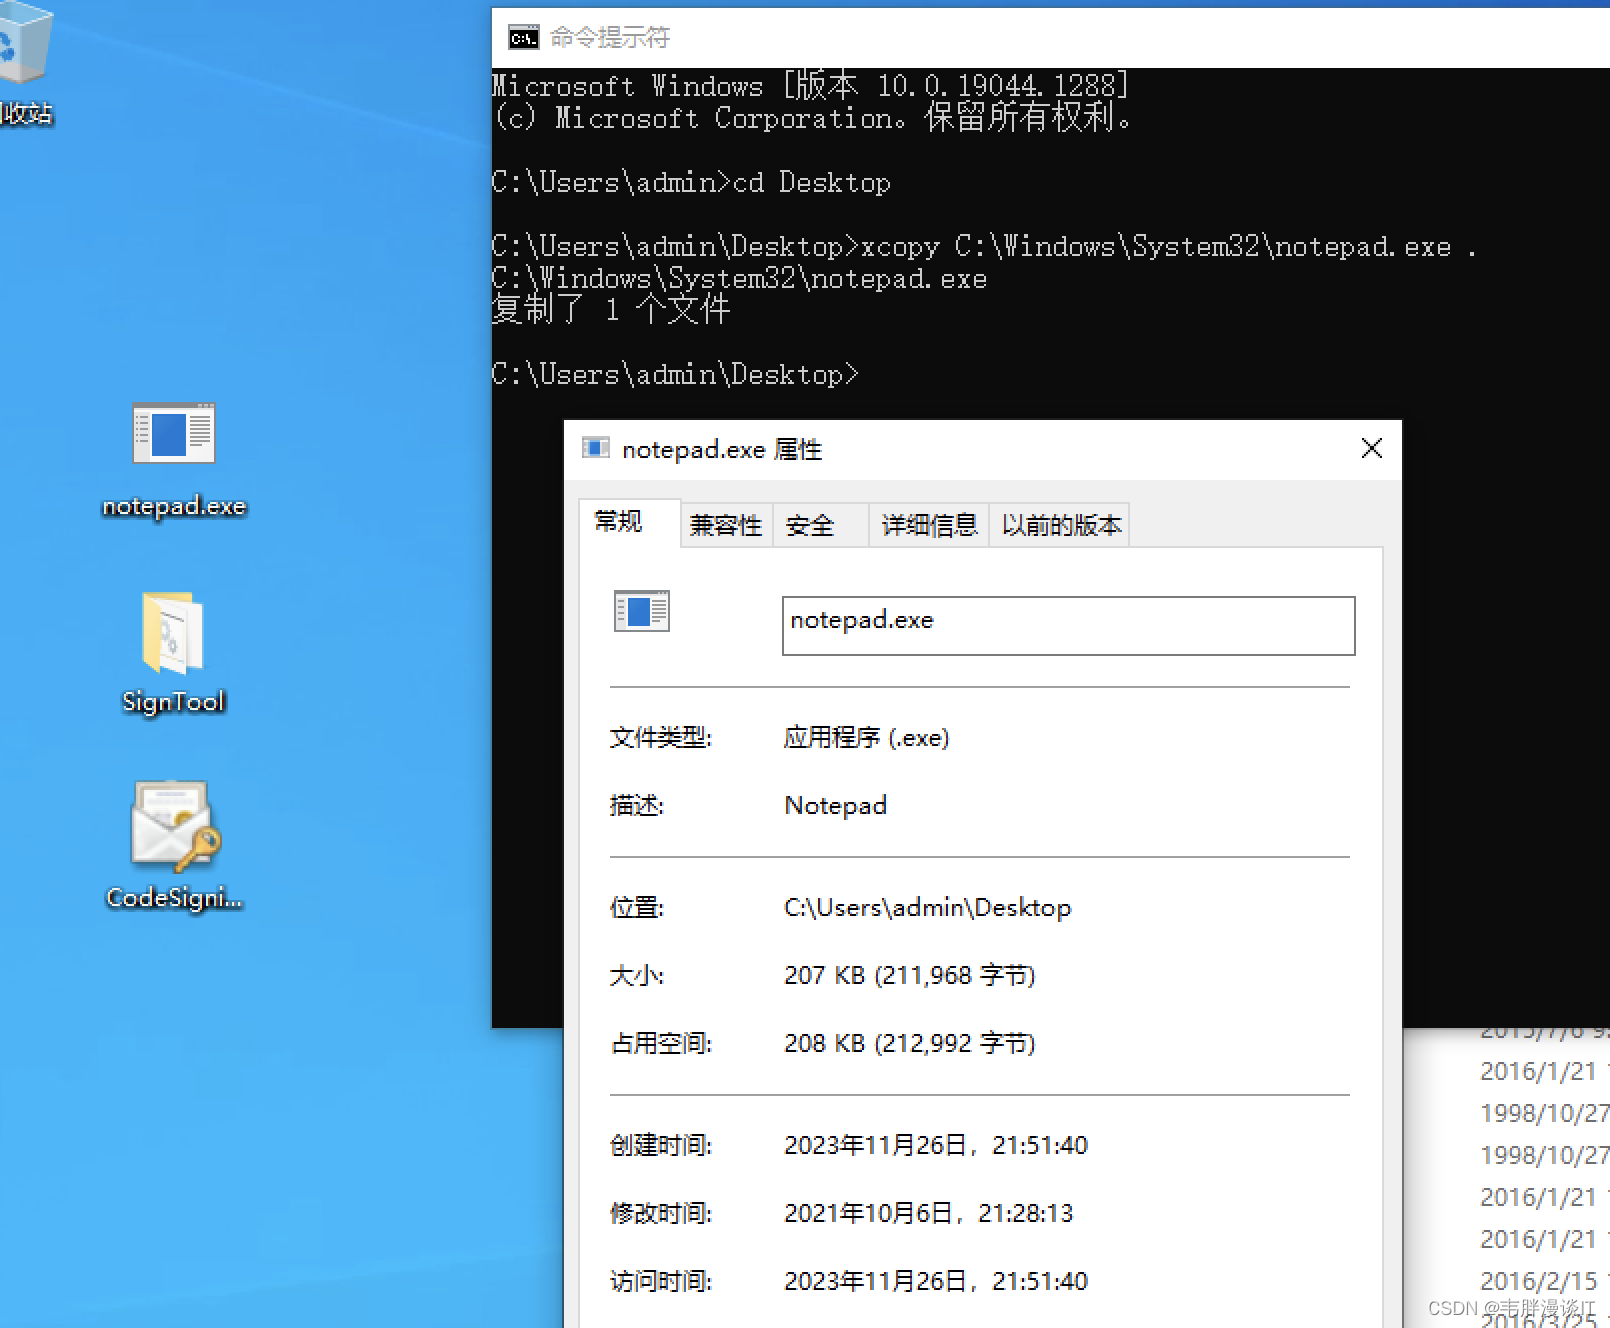Click the file type 应用程序 (.exe) value
Viewport: 1610px width, 1328px height.
[x=866, y=737]
